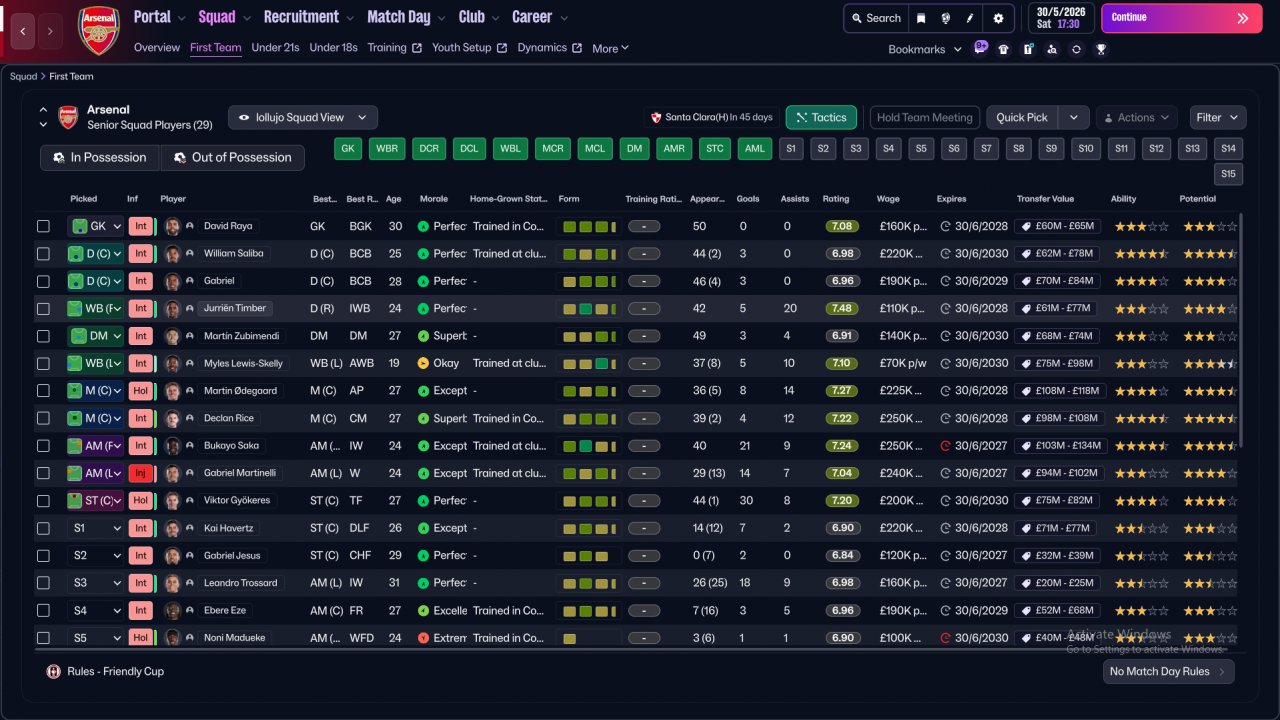This screenshot has height=720, width=1280.
Task: Click the Continue button
Action: [x=1181, y=18]
